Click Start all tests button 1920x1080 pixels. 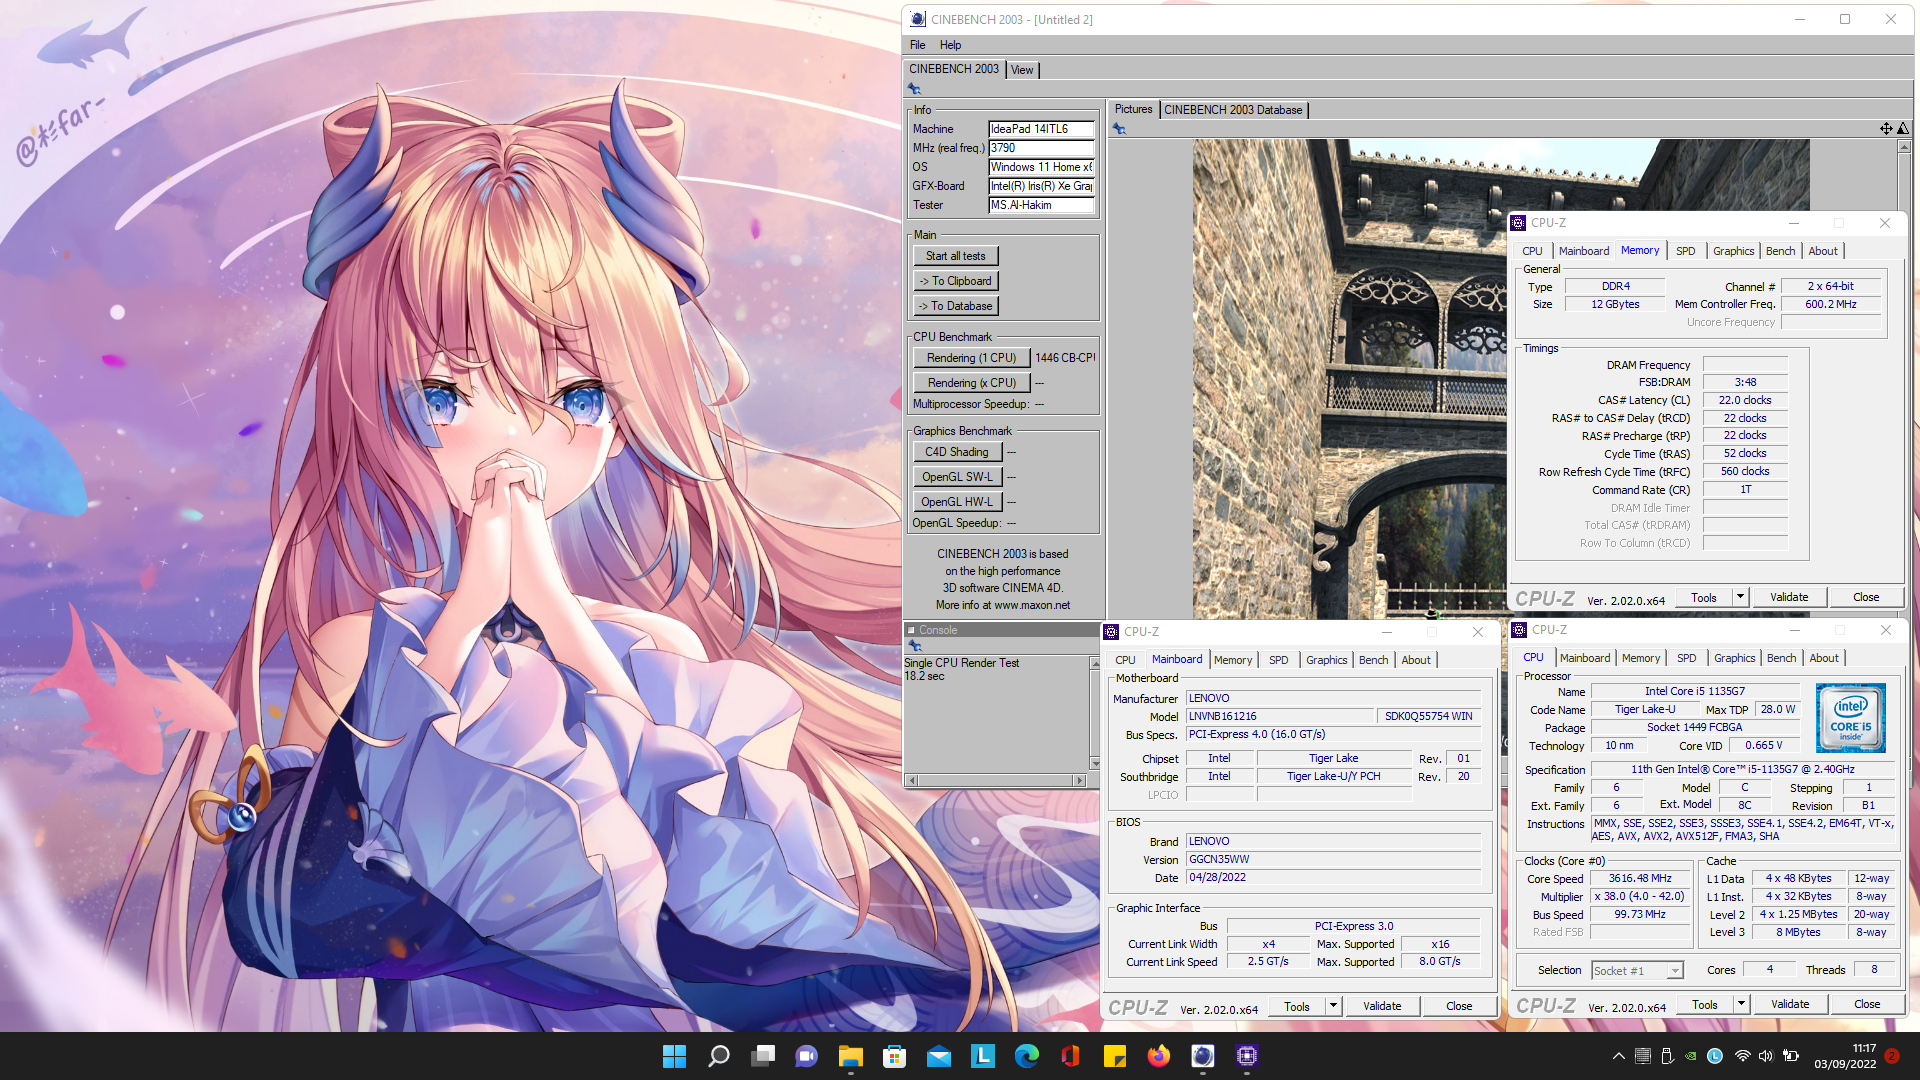click(x=955, y=256)
